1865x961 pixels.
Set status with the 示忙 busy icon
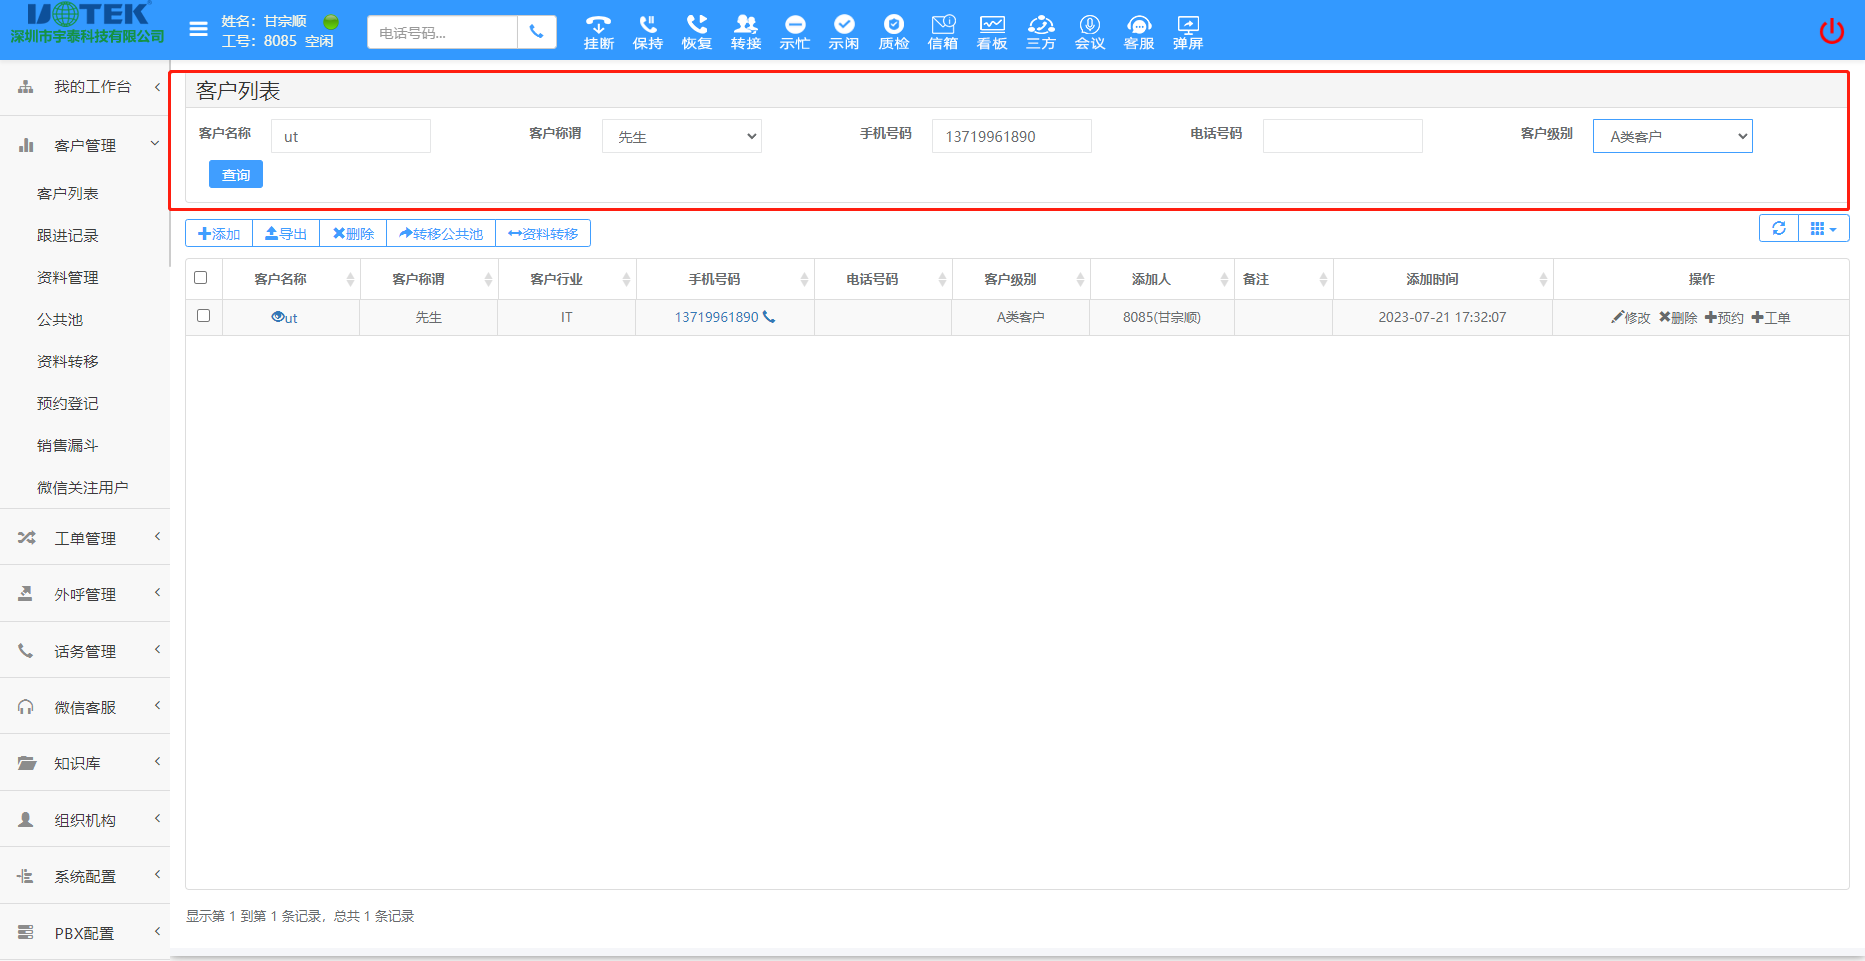tap(794, 31)
